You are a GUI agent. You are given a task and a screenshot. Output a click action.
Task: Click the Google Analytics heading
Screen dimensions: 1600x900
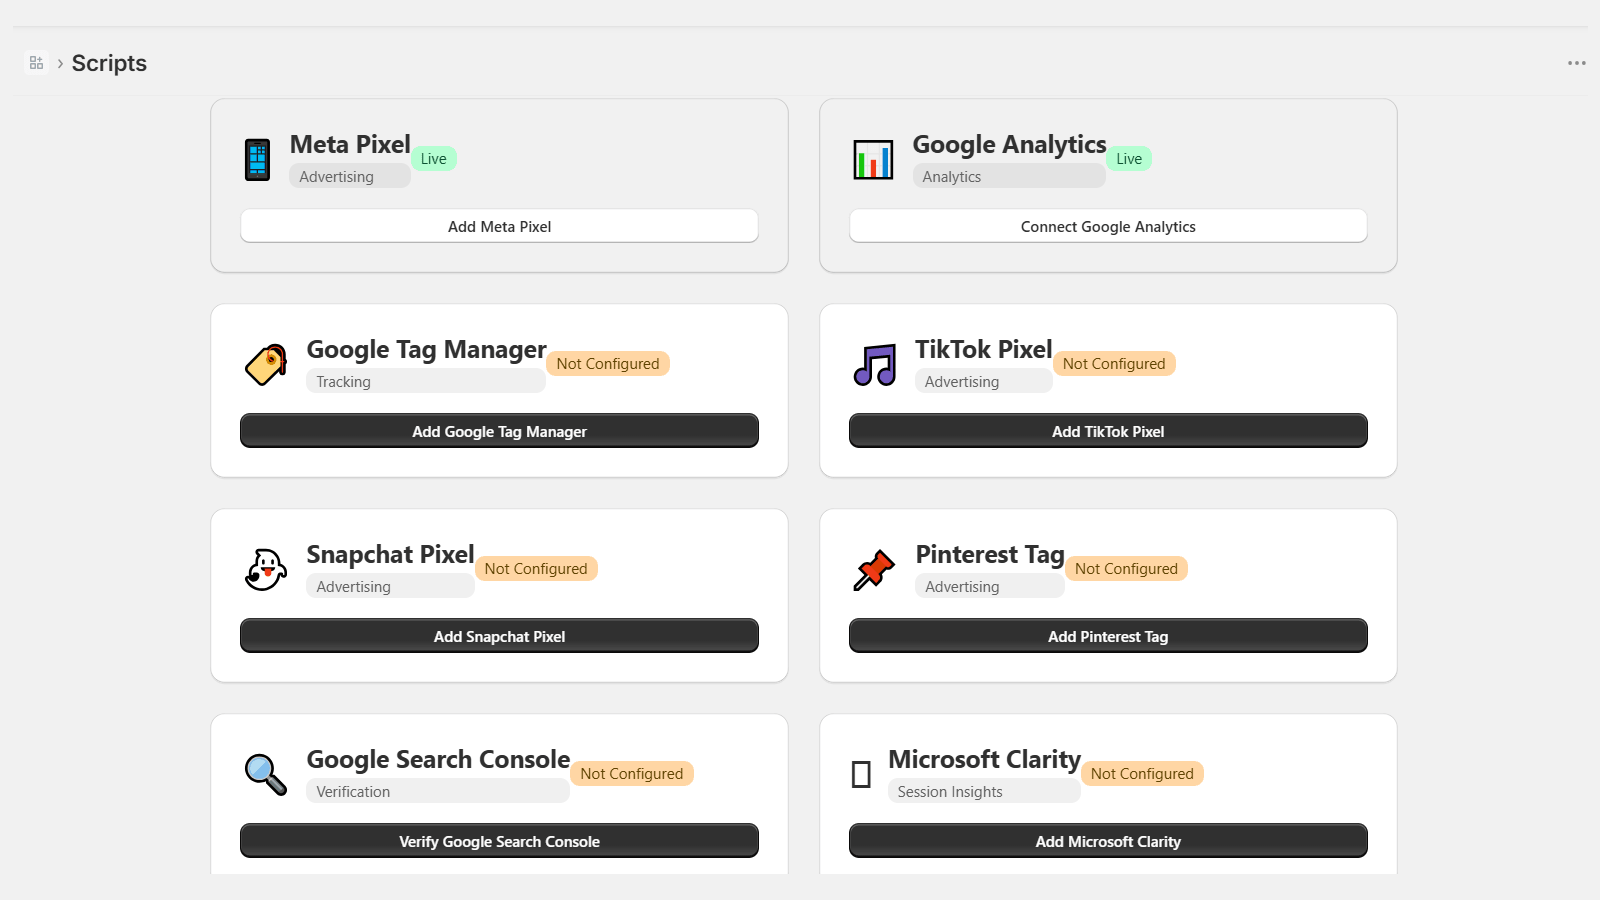1009,144
